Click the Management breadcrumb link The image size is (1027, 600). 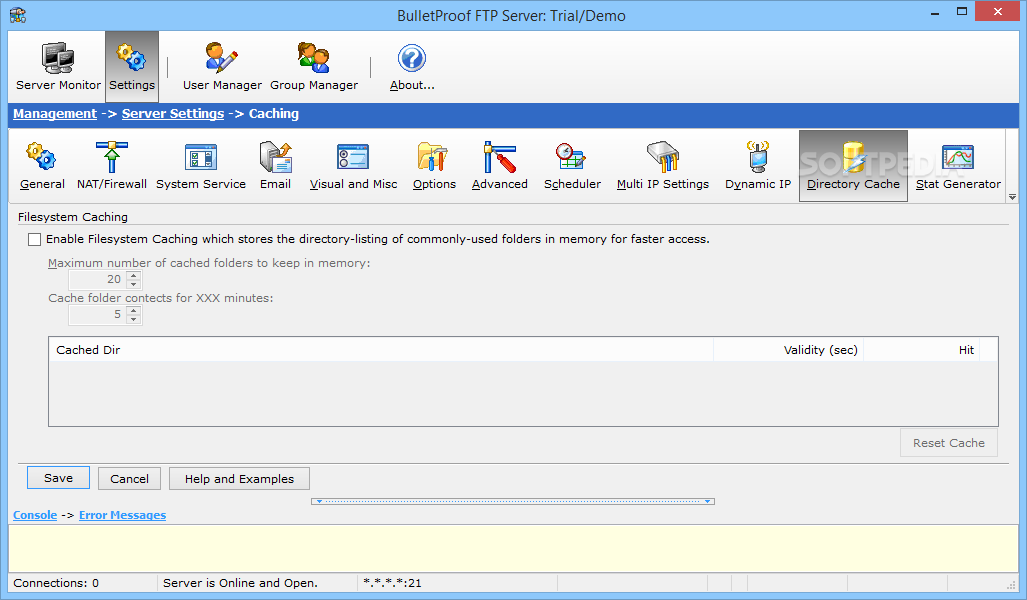coord(55,113)
